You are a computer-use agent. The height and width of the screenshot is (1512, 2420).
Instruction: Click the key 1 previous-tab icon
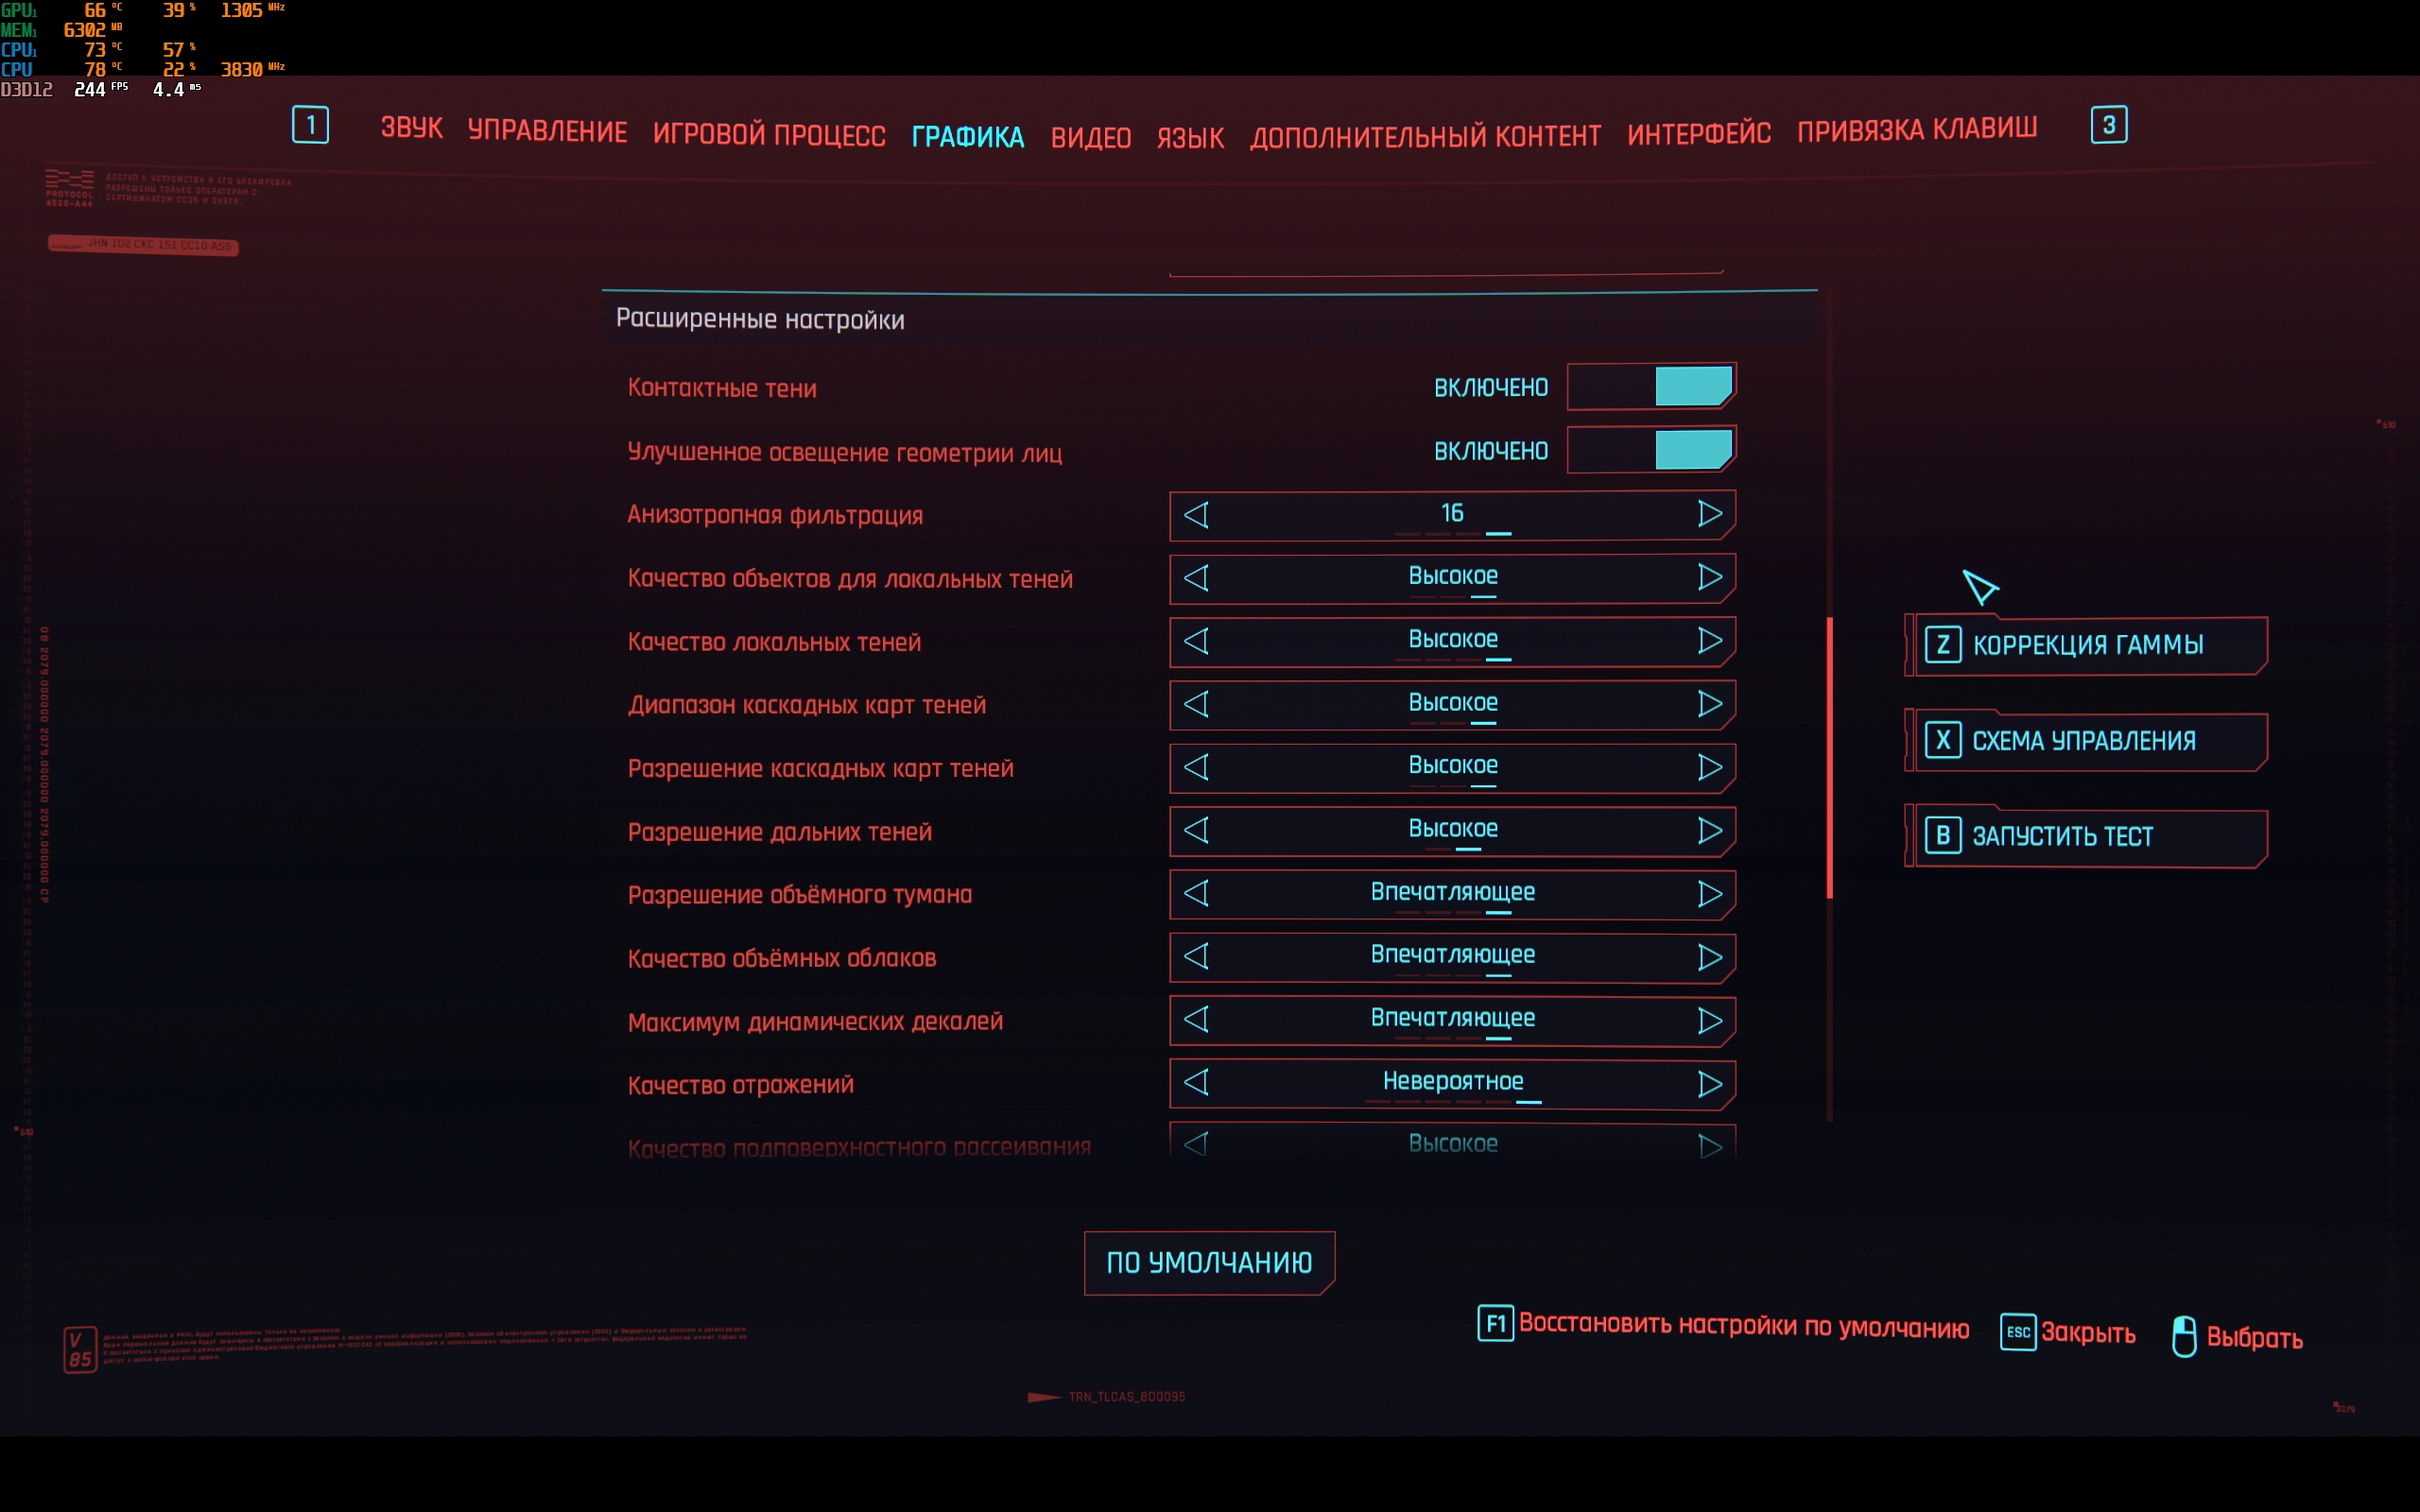click(x=310, y=125)
